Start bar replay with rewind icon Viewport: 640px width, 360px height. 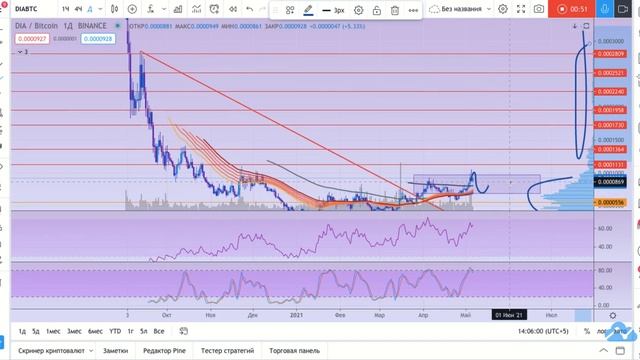(x=233, y=9)
